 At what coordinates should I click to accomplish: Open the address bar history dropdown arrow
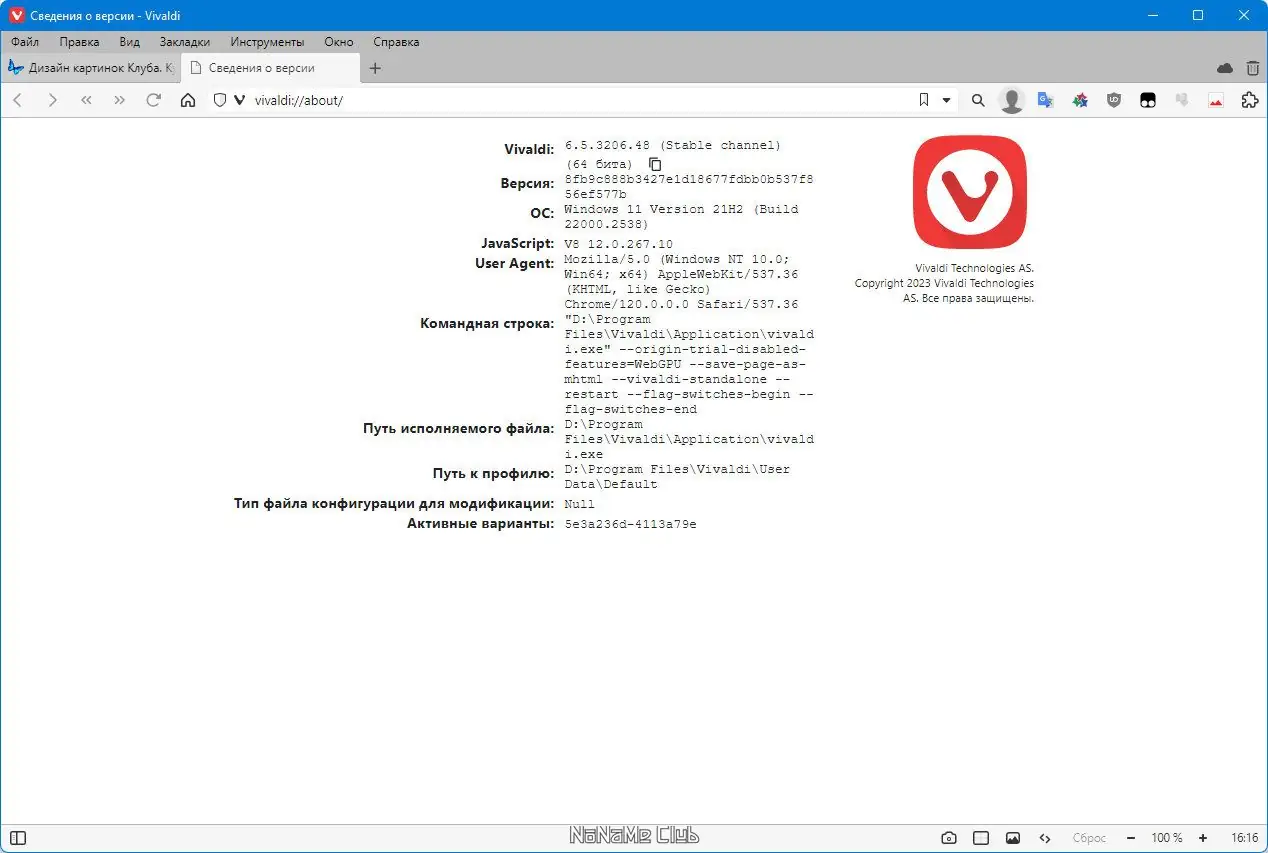[946, 100]
